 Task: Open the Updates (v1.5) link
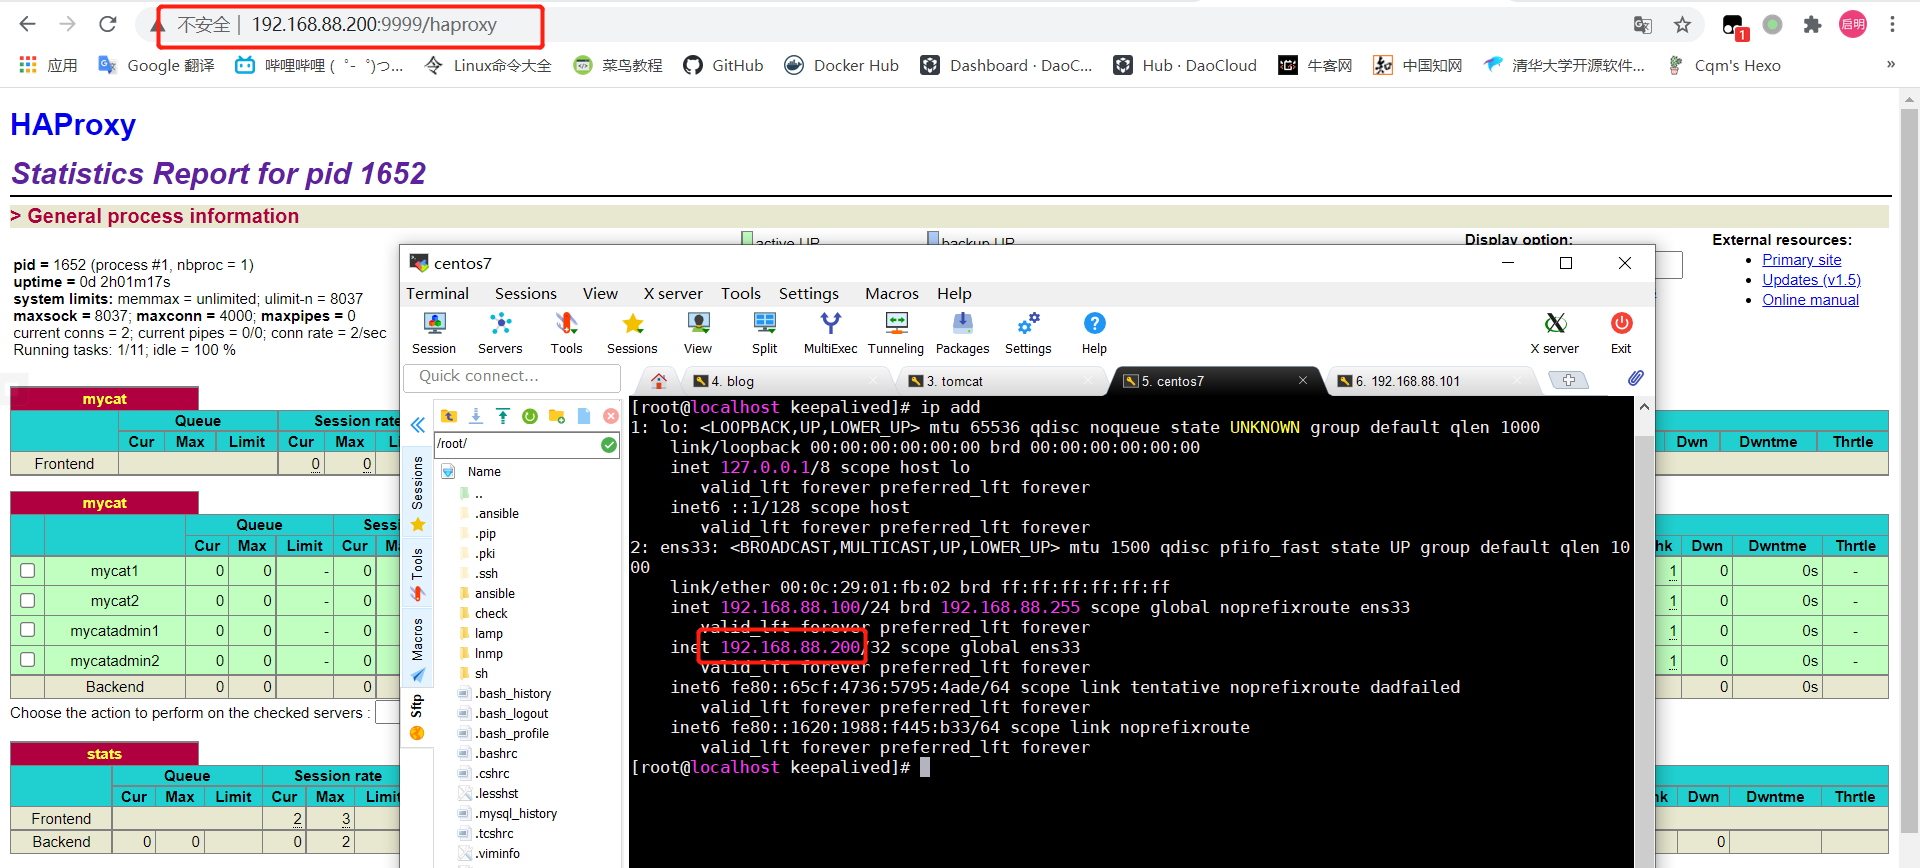pos(1811,279)
